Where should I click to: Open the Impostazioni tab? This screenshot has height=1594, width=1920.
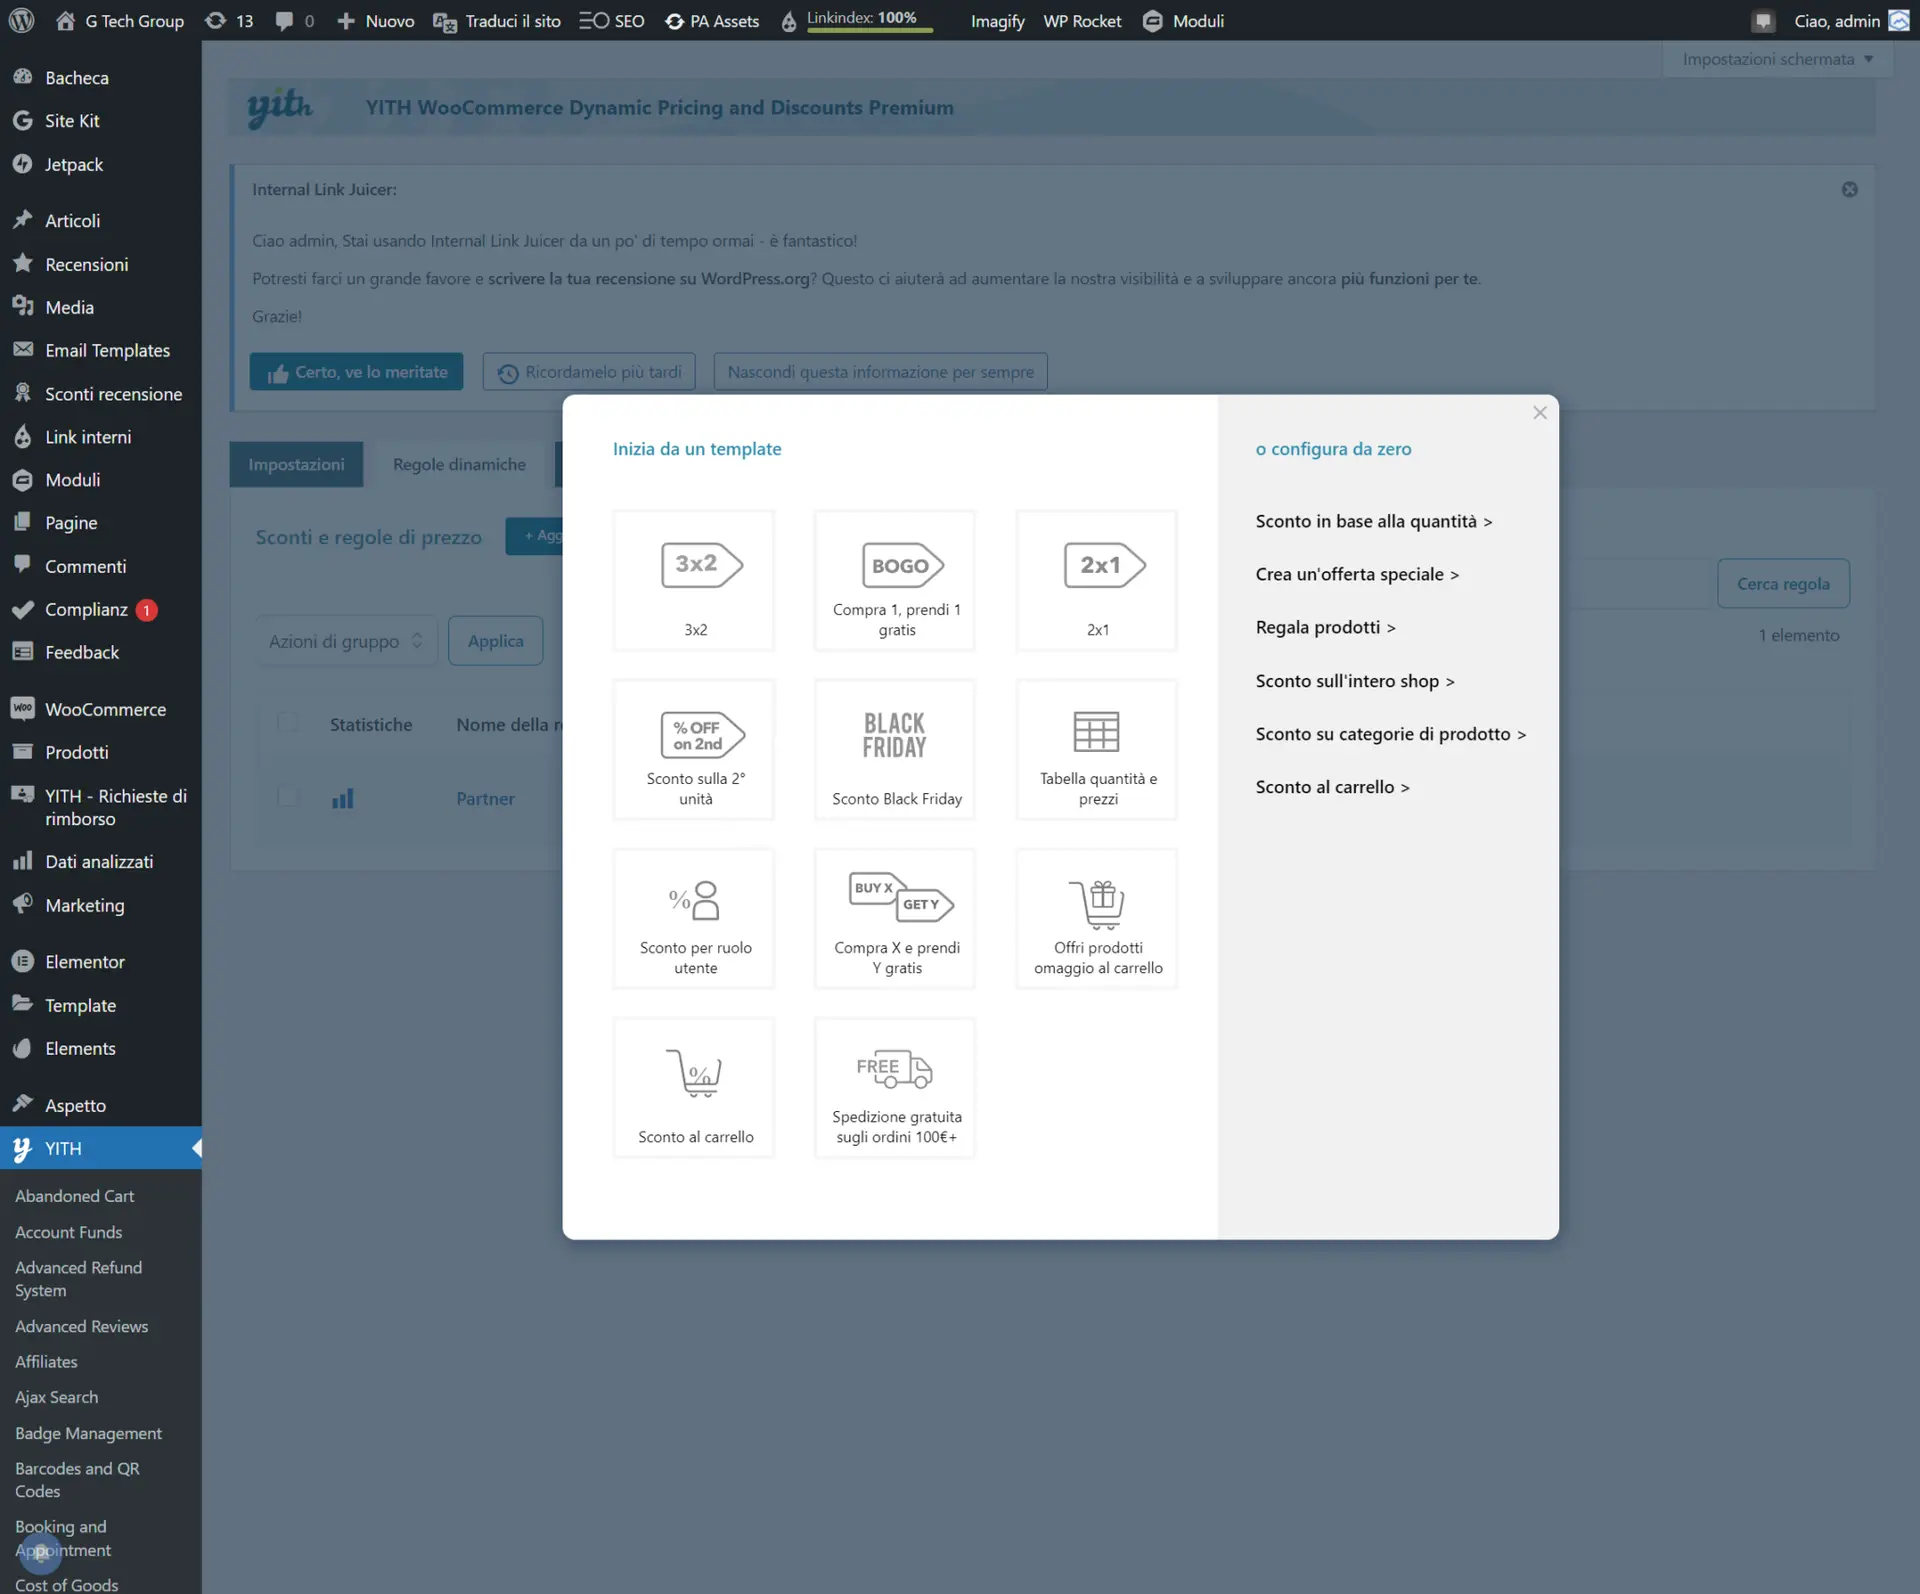coord(296,463)
